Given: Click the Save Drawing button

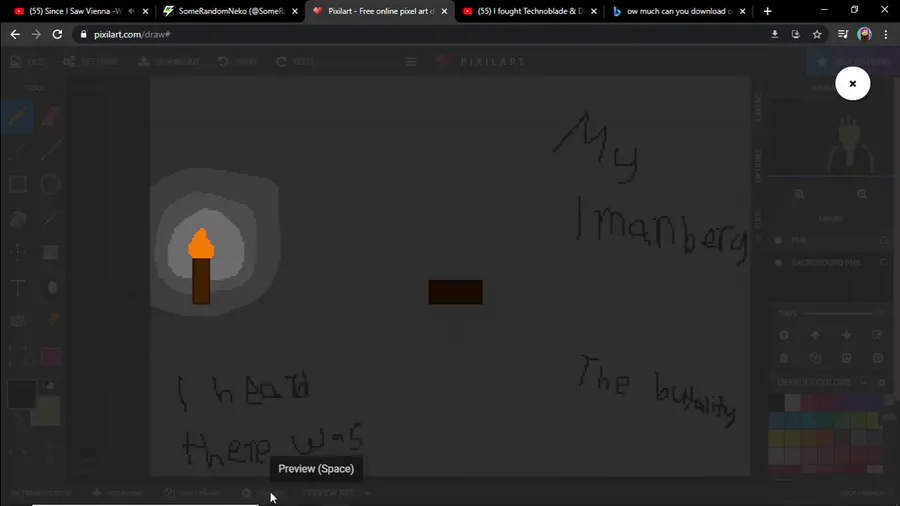Looking at the screenshot, I should (x=854, y=61).
